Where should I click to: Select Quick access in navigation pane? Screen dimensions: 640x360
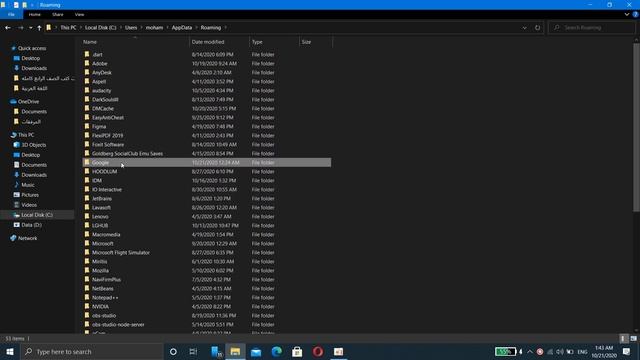pos(32,48)
